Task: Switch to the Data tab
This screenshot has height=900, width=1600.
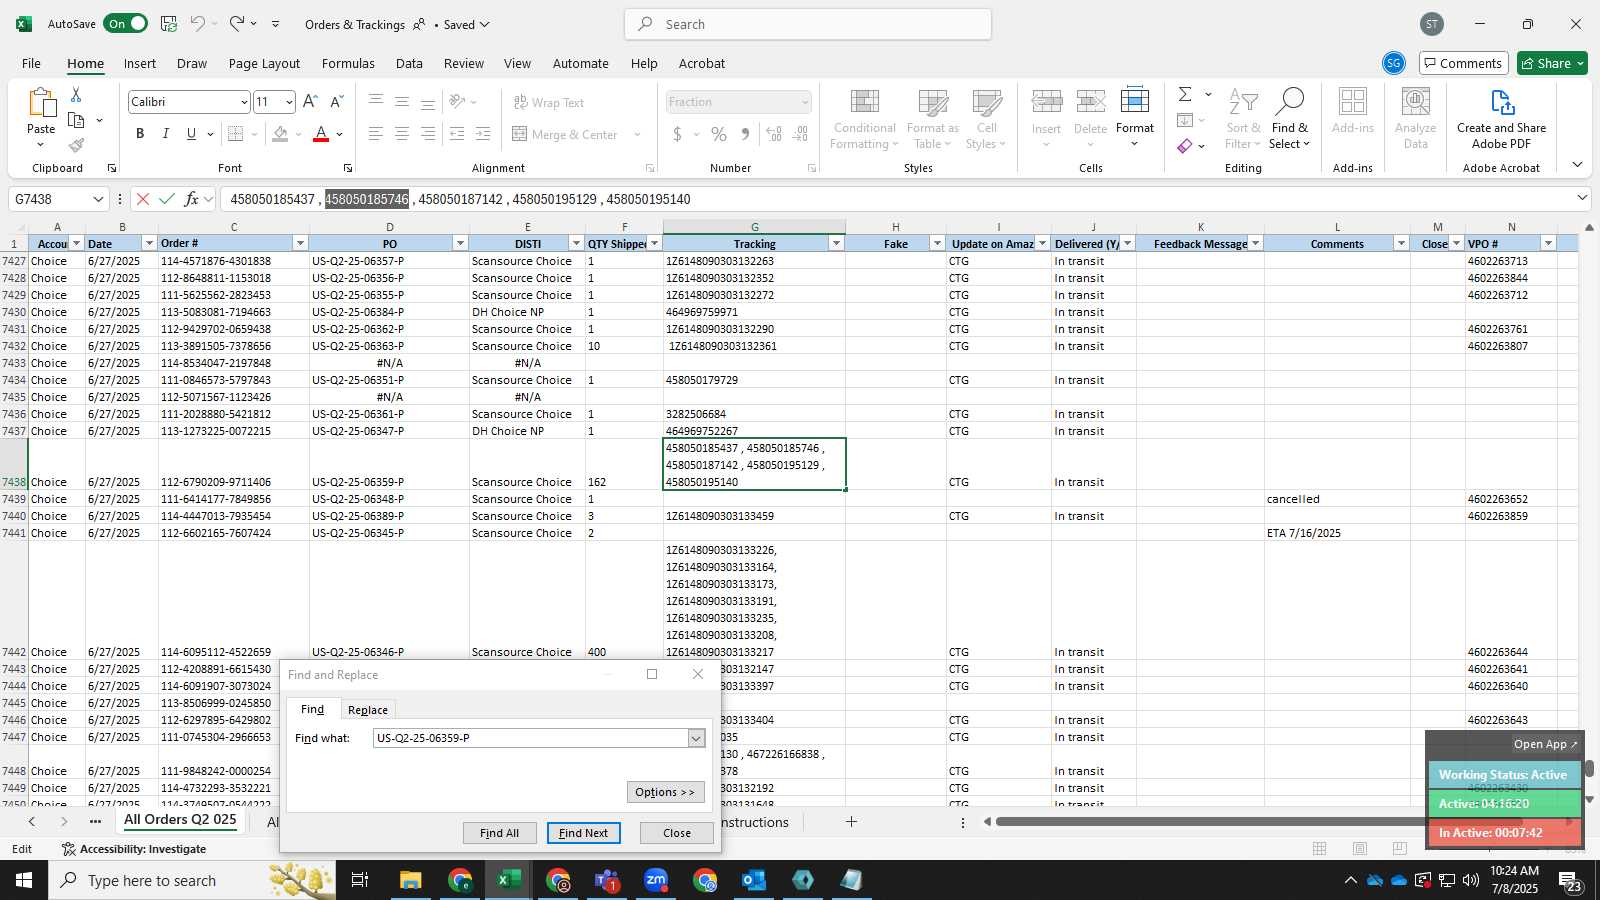Action: pyautogui.click(x=409, y=63)
